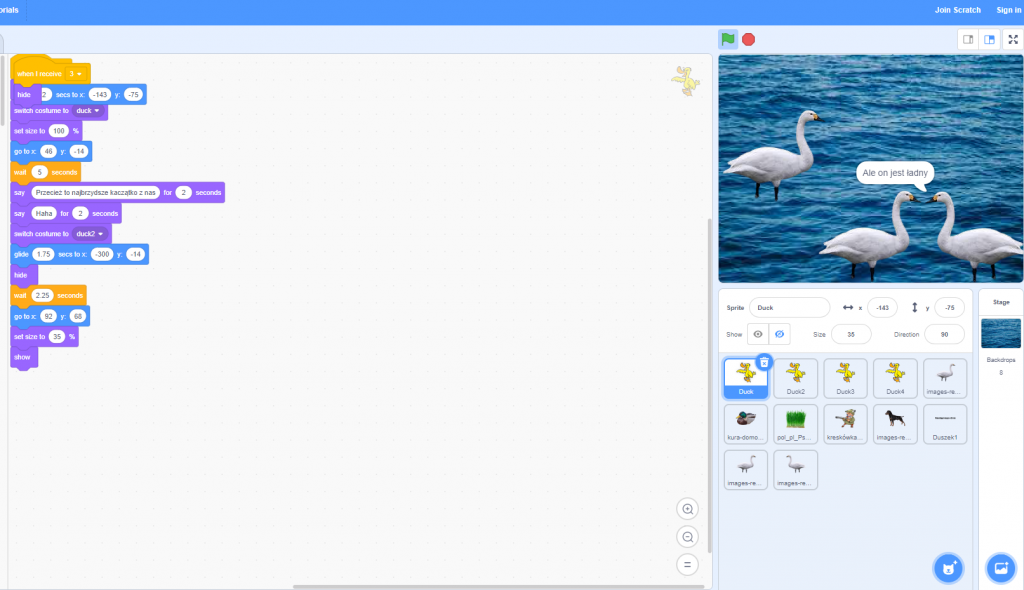Viewport: 1024px width, 590px height.
Task: Open the Choose a Sprite button
Action: pos(947,568)
